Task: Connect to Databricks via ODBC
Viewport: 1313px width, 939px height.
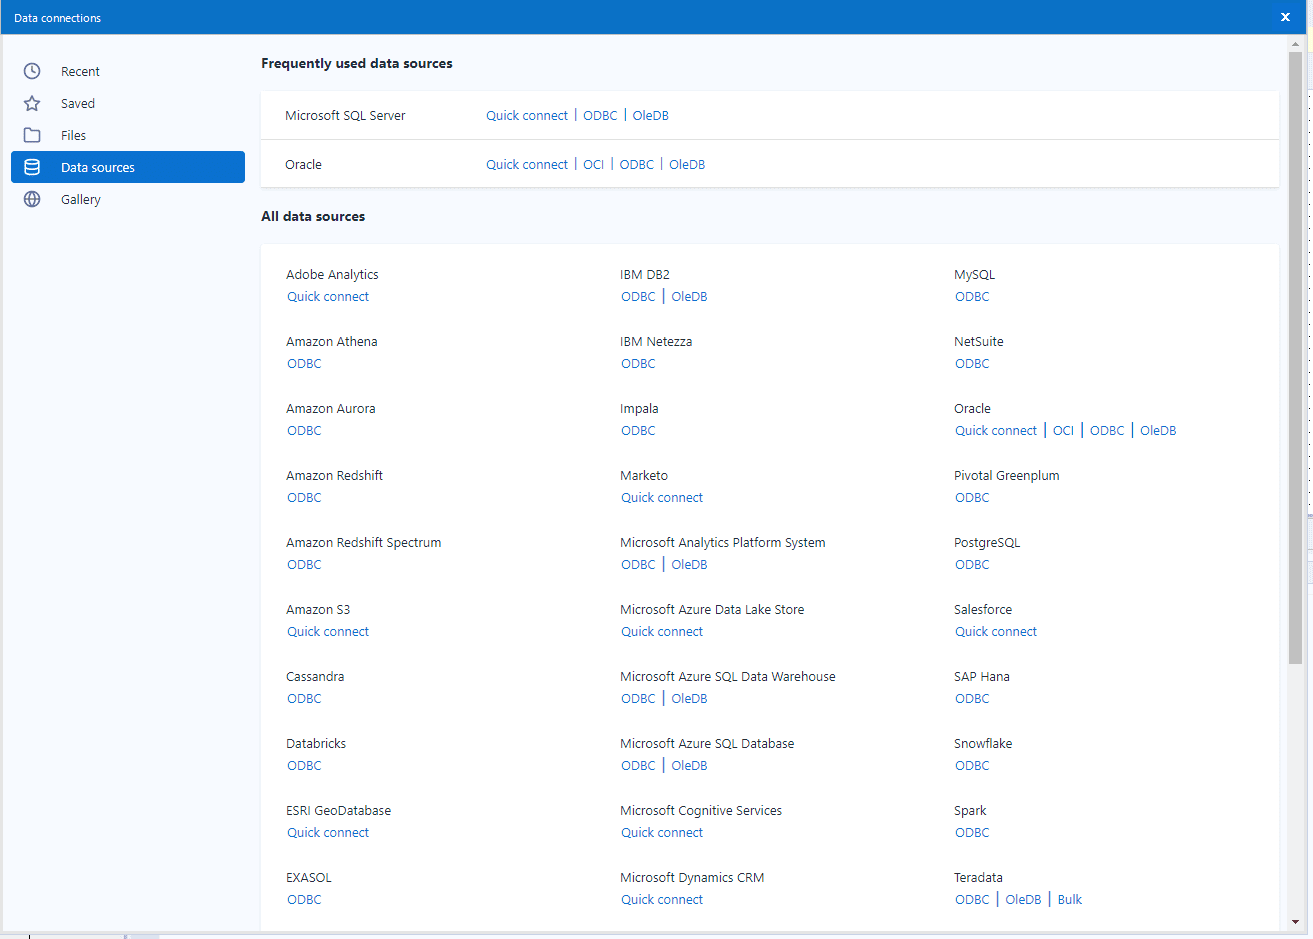Action: point(304,765)
